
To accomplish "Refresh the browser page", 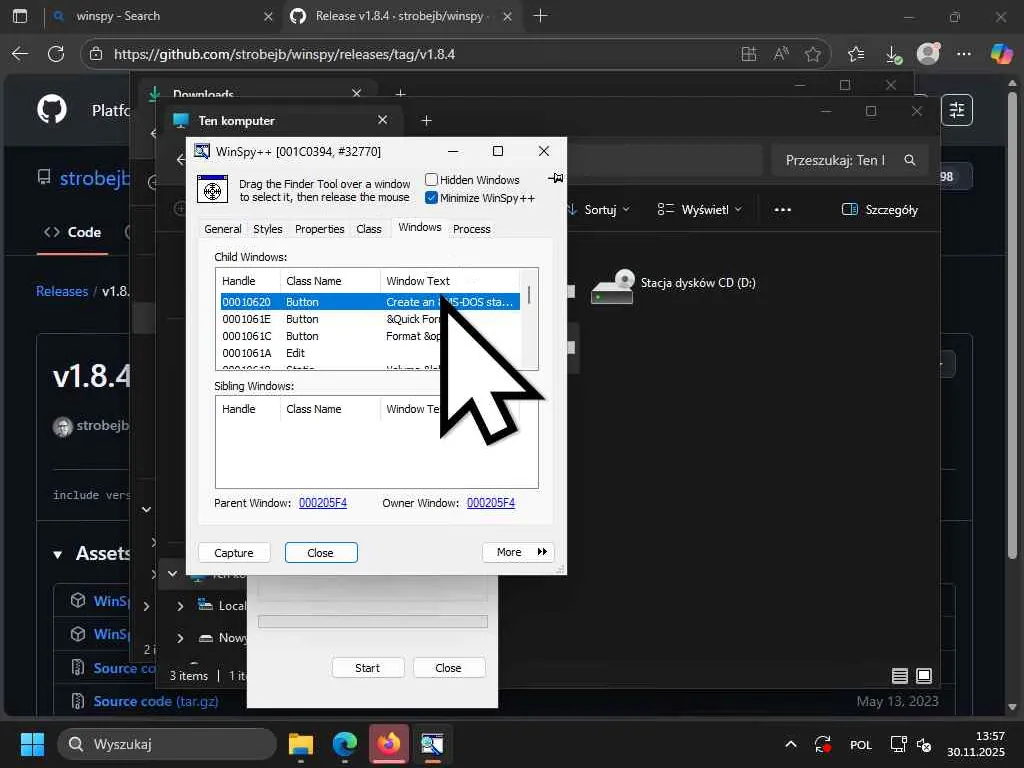I will pyautogui.click(x=56, y=54).
